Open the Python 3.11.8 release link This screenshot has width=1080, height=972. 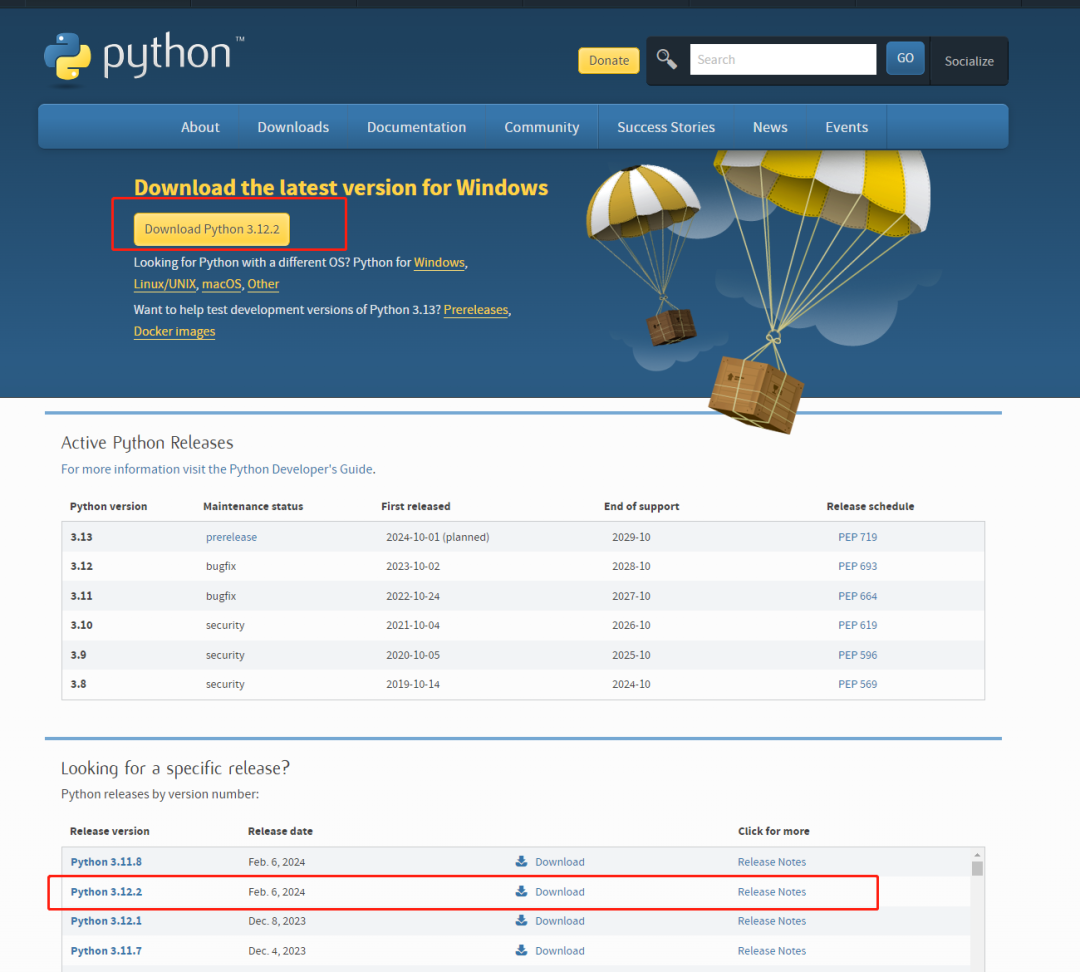pos(106,862)
